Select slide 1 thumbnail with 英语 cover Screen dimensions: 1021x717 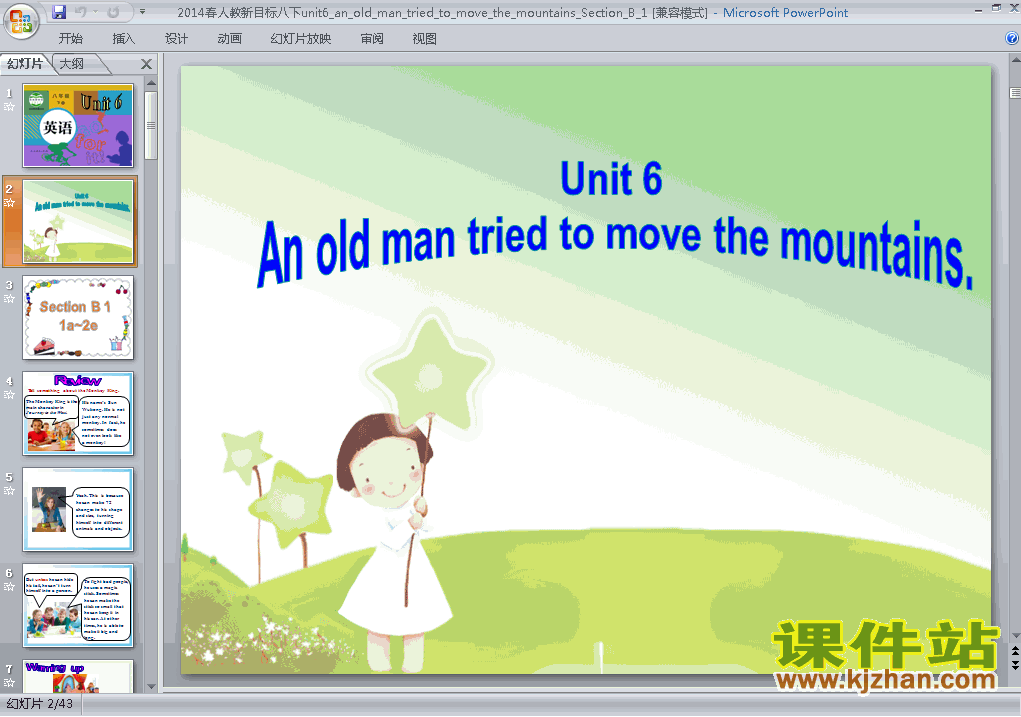point(78,125)
